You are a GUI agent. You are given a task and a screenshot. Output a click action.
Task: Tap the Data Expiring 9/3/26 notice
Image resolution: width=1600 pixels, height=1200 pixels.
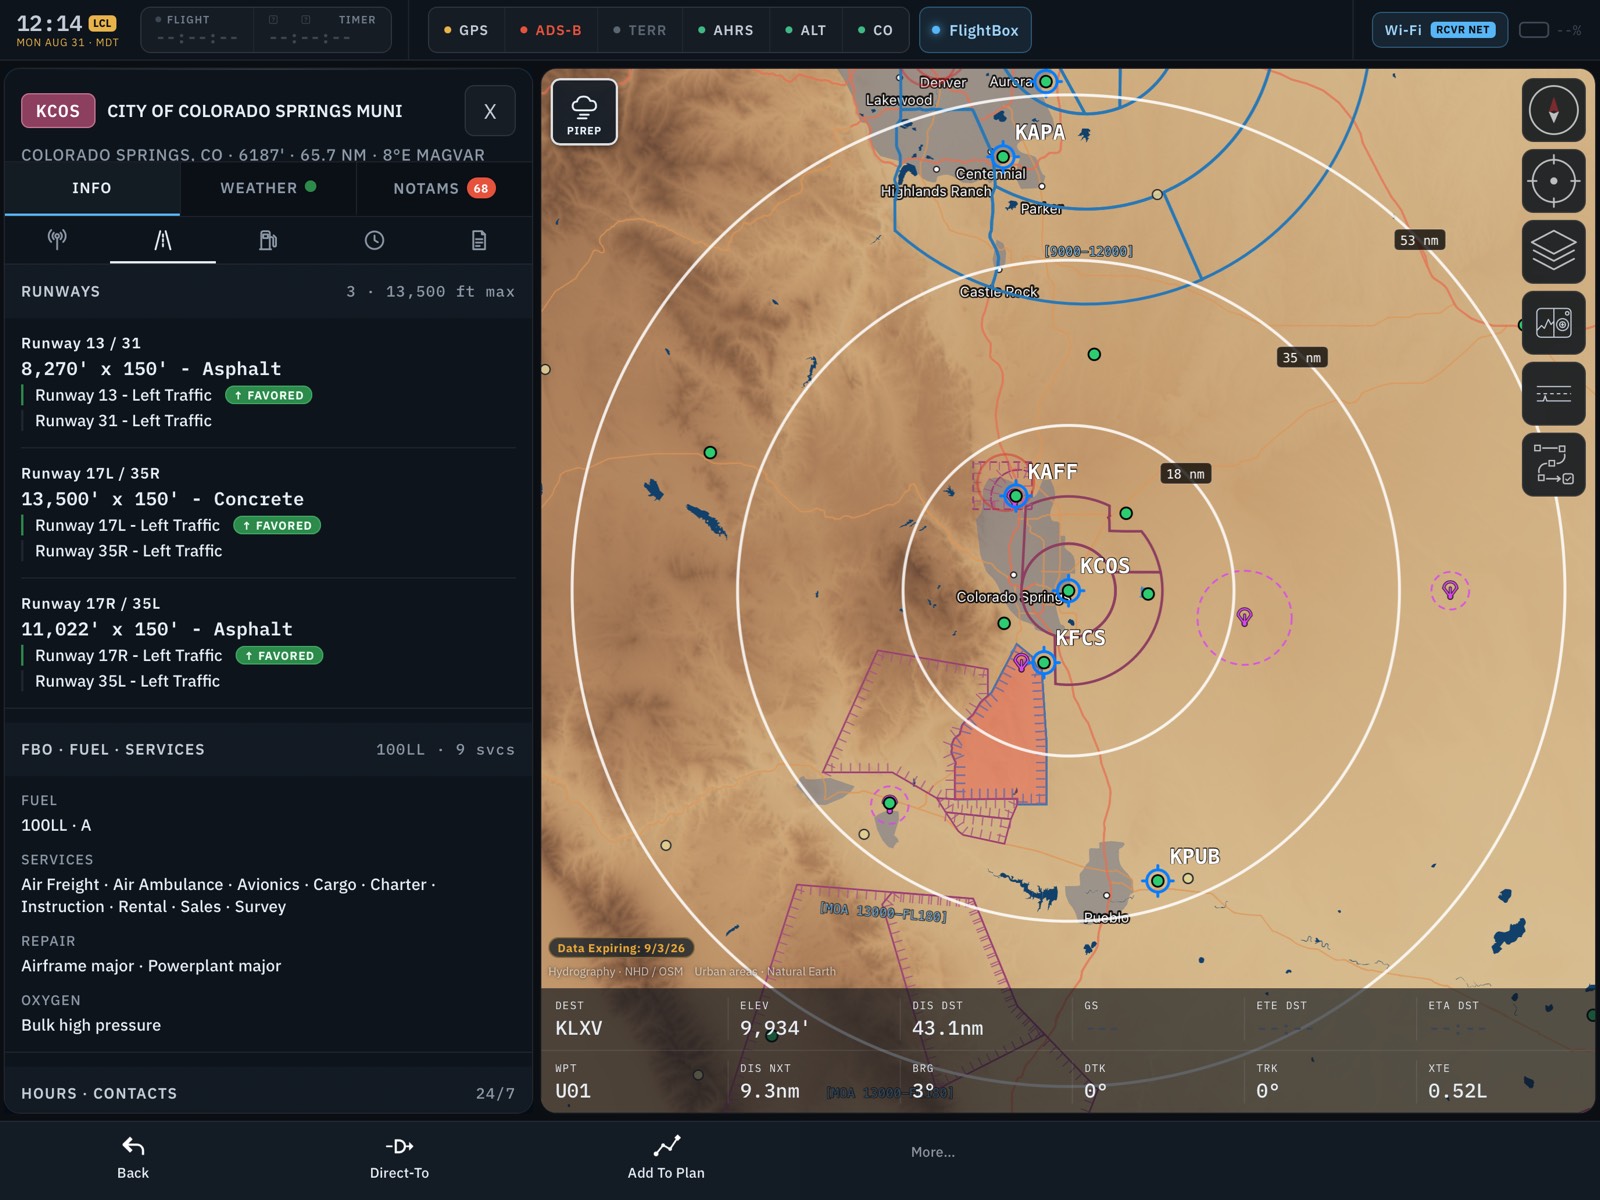(621, 948)
